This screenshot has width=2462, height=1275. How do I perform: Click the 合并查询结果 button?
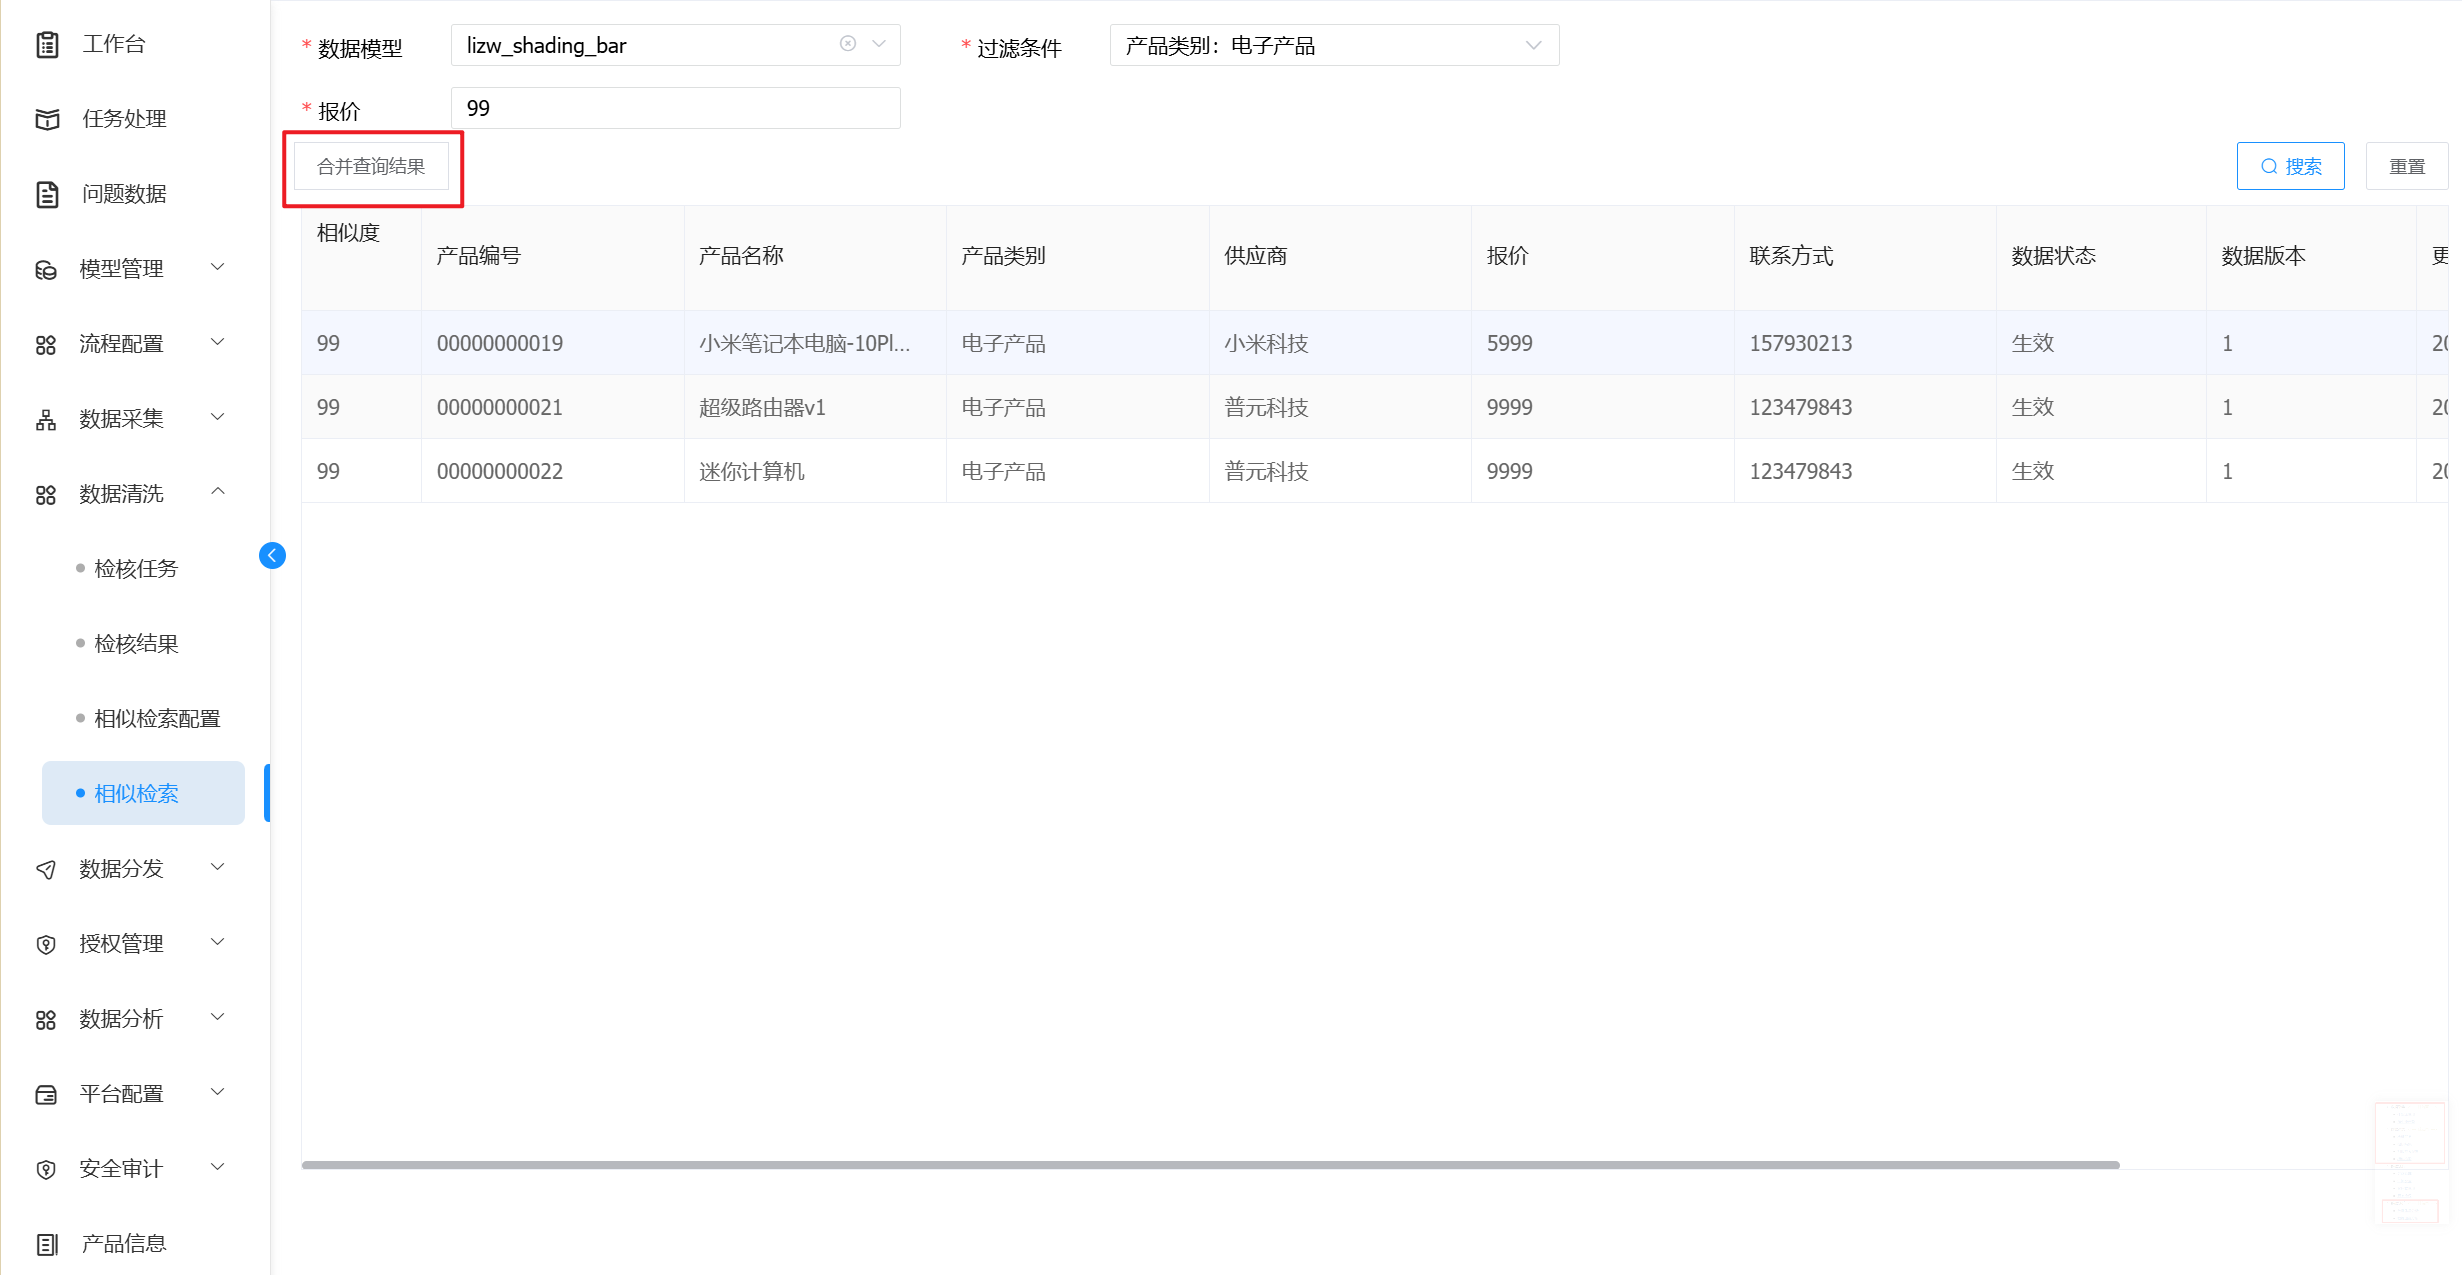[371, 166]
